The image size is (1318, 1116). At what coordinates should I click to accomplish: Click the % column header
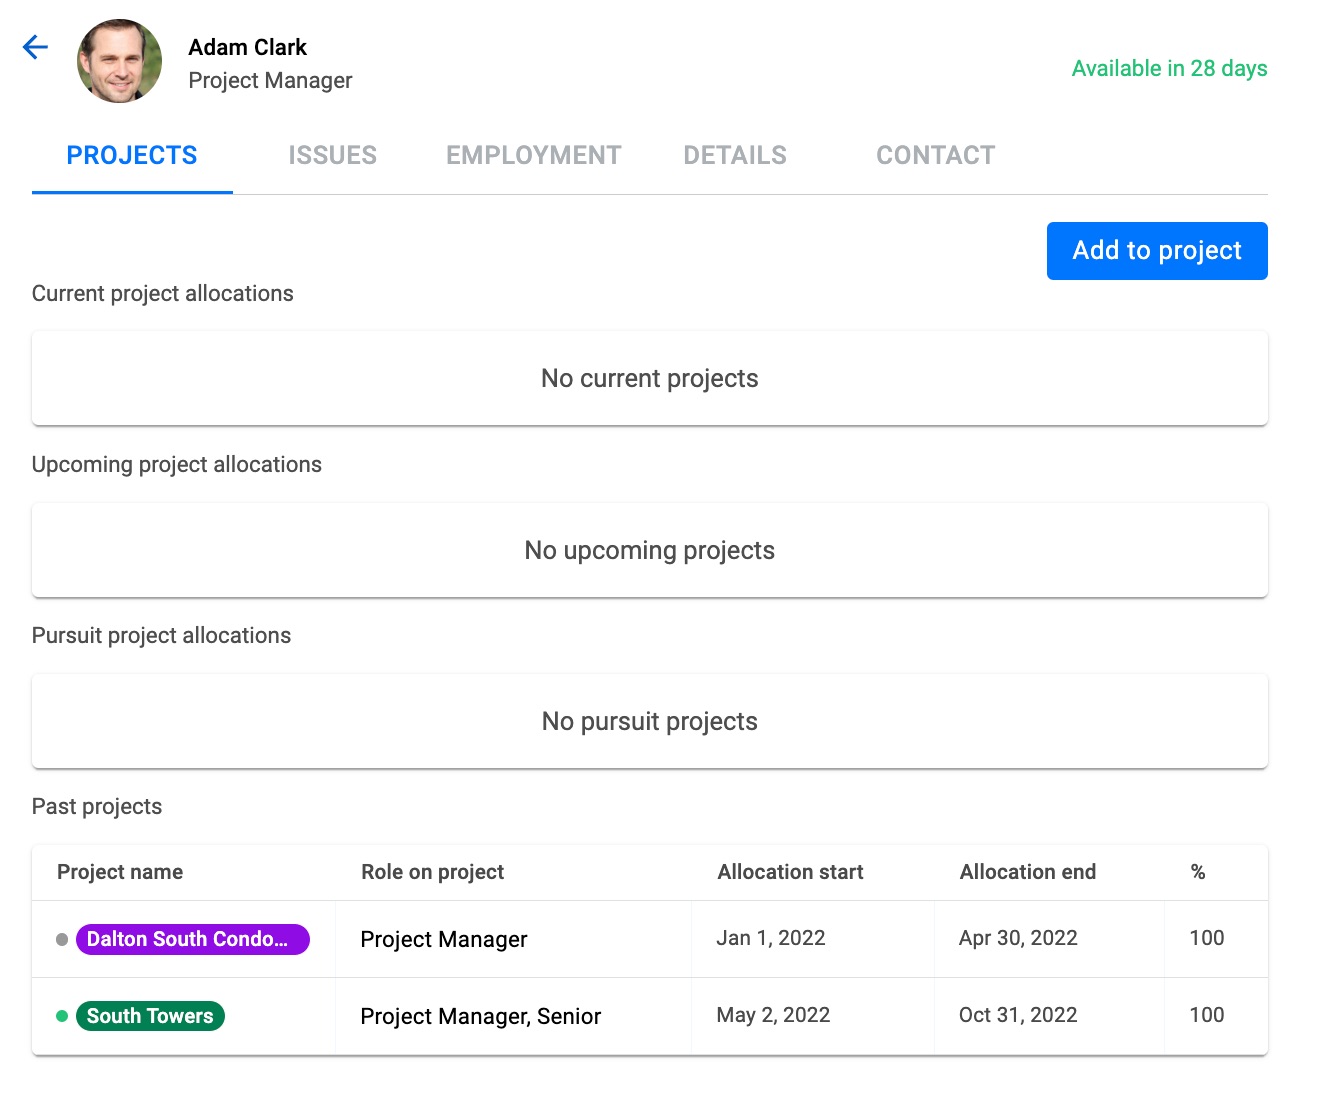pyautogui.click(x=1198, y=872)
